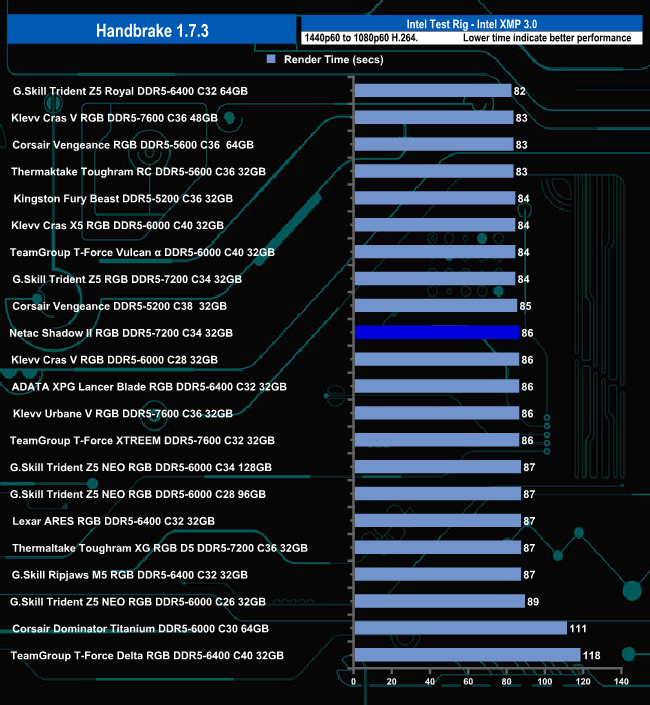Select ADATA XPG Lancer Blade RGB label
The width and height of the screenshot is (650, 705).
(x=149, y=387)
